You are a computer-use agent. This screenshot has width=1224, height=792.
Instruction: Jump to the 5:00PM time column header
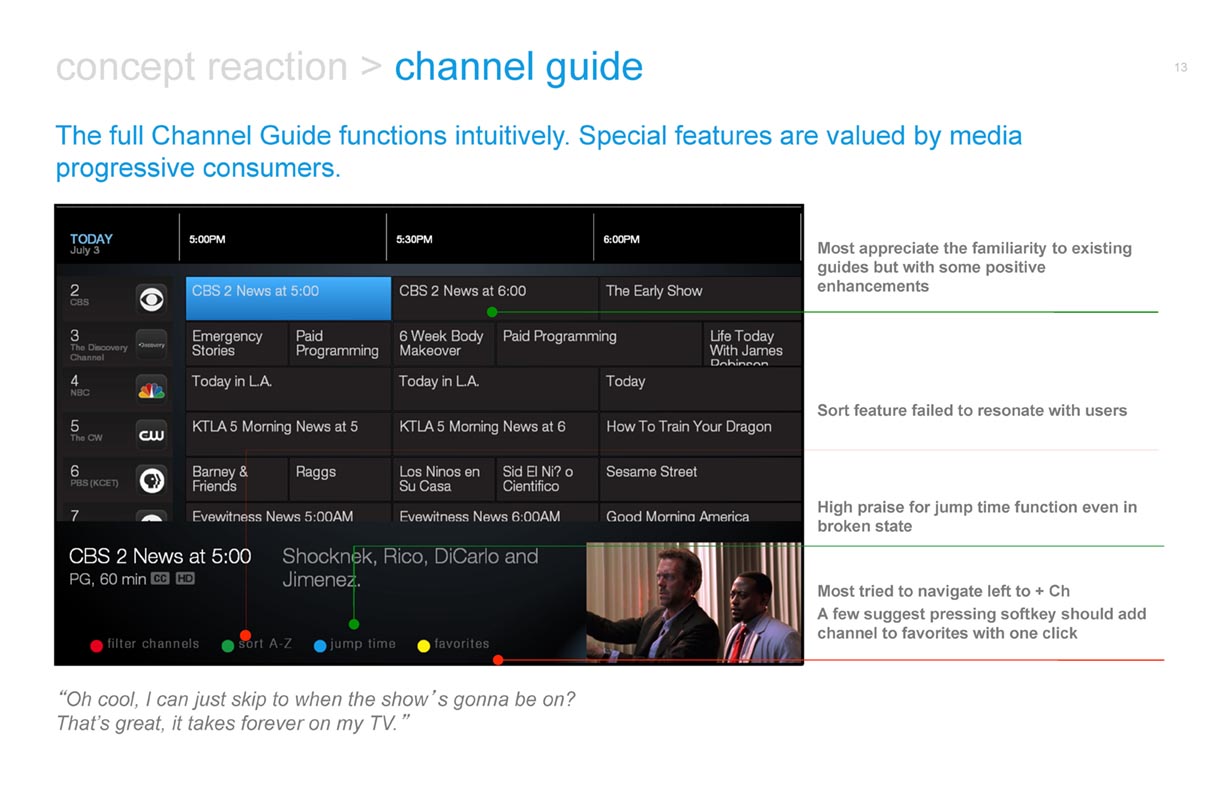(207, 239)
